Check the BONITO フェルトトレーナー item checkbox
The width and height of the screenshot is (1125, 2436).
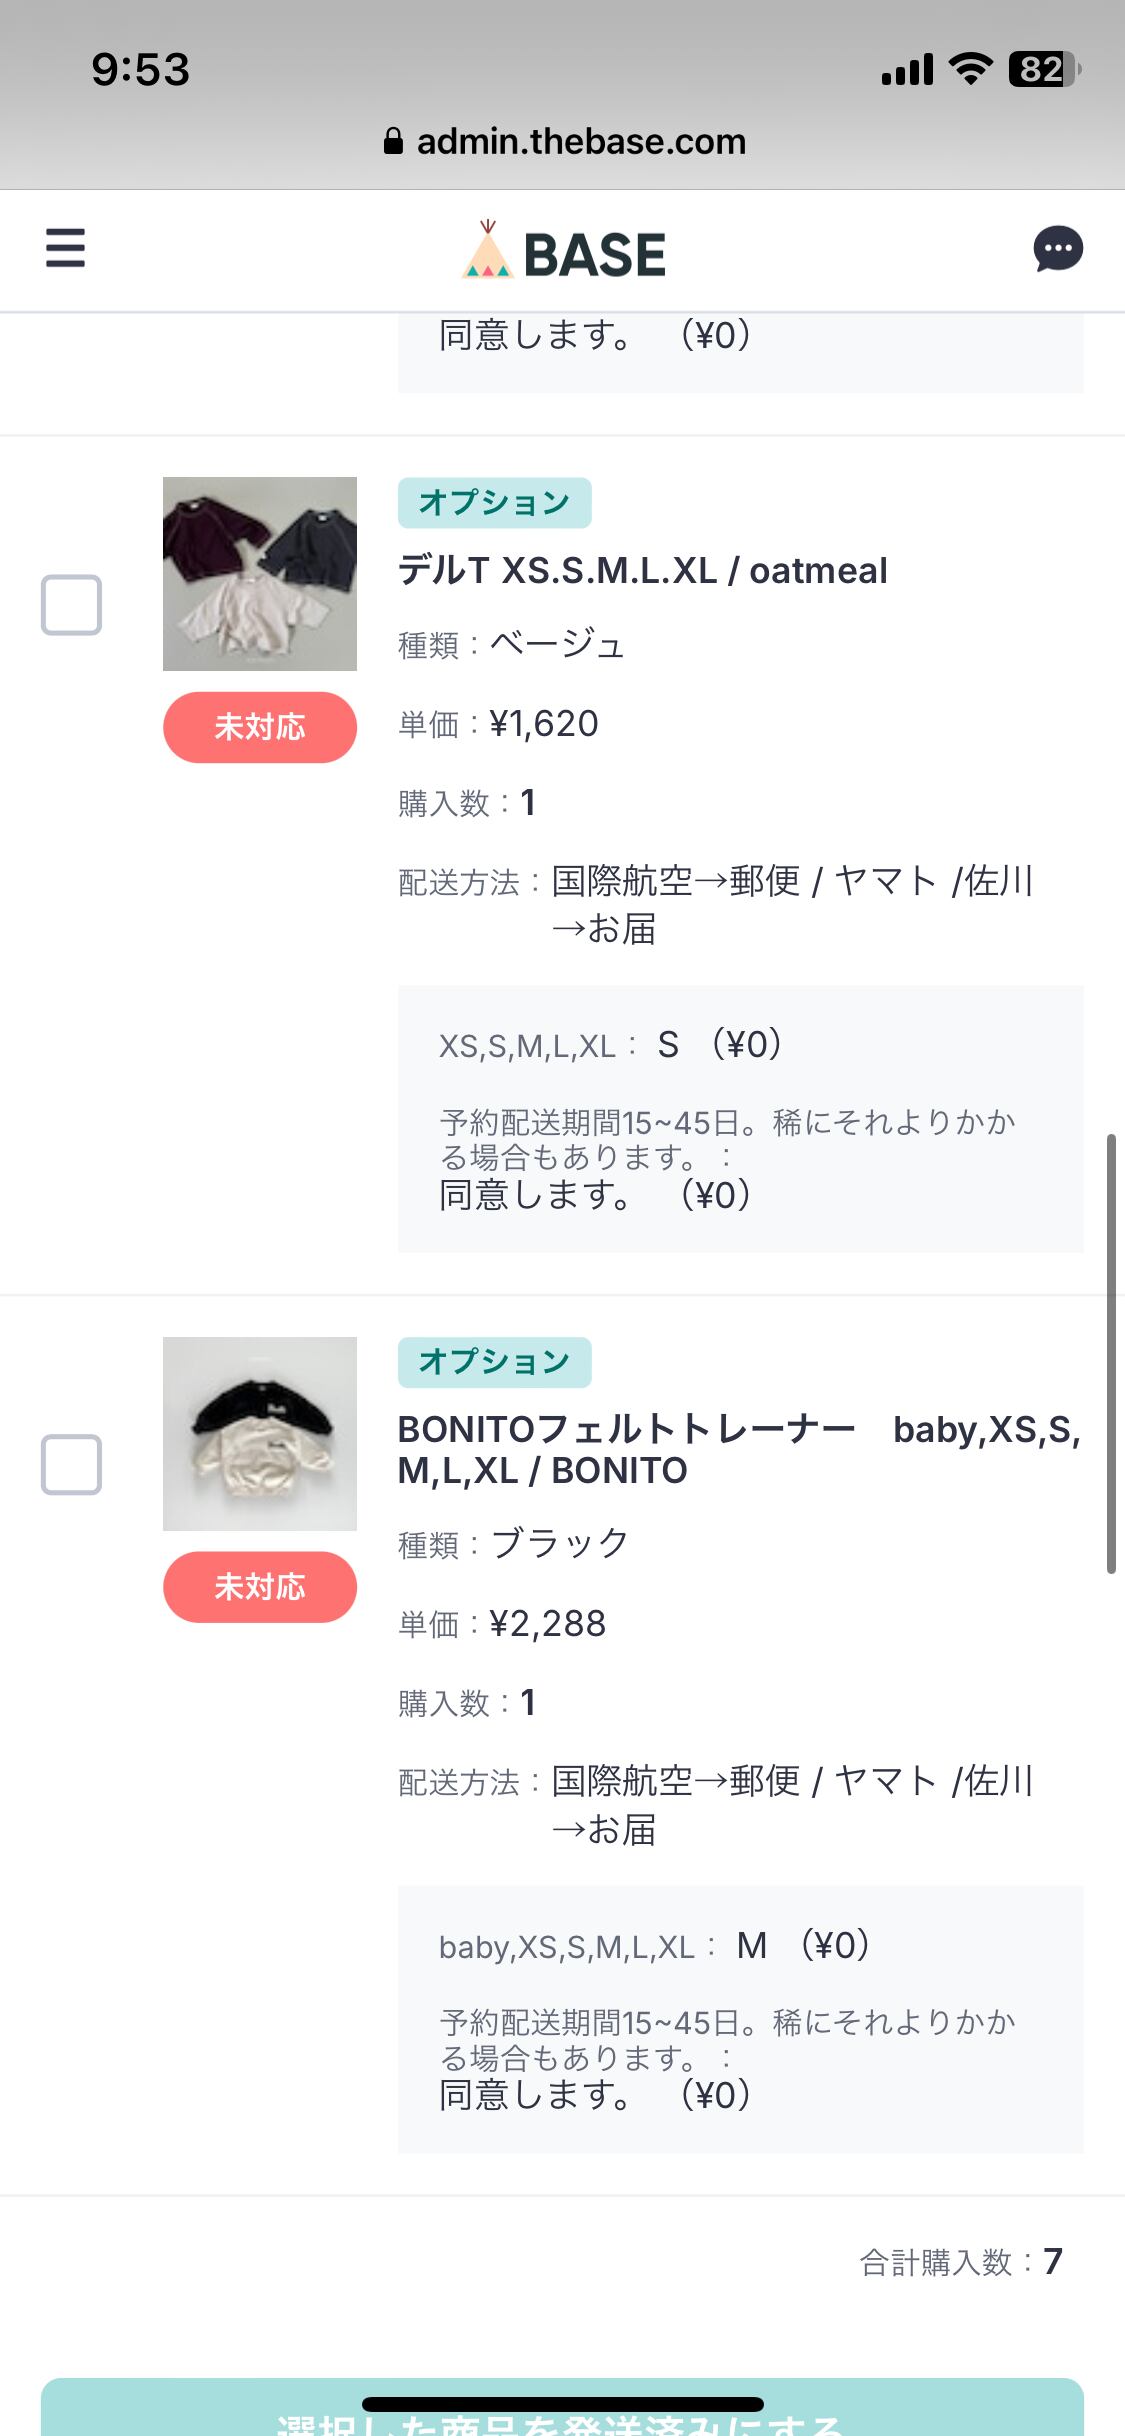click(x=71, y=1465)
